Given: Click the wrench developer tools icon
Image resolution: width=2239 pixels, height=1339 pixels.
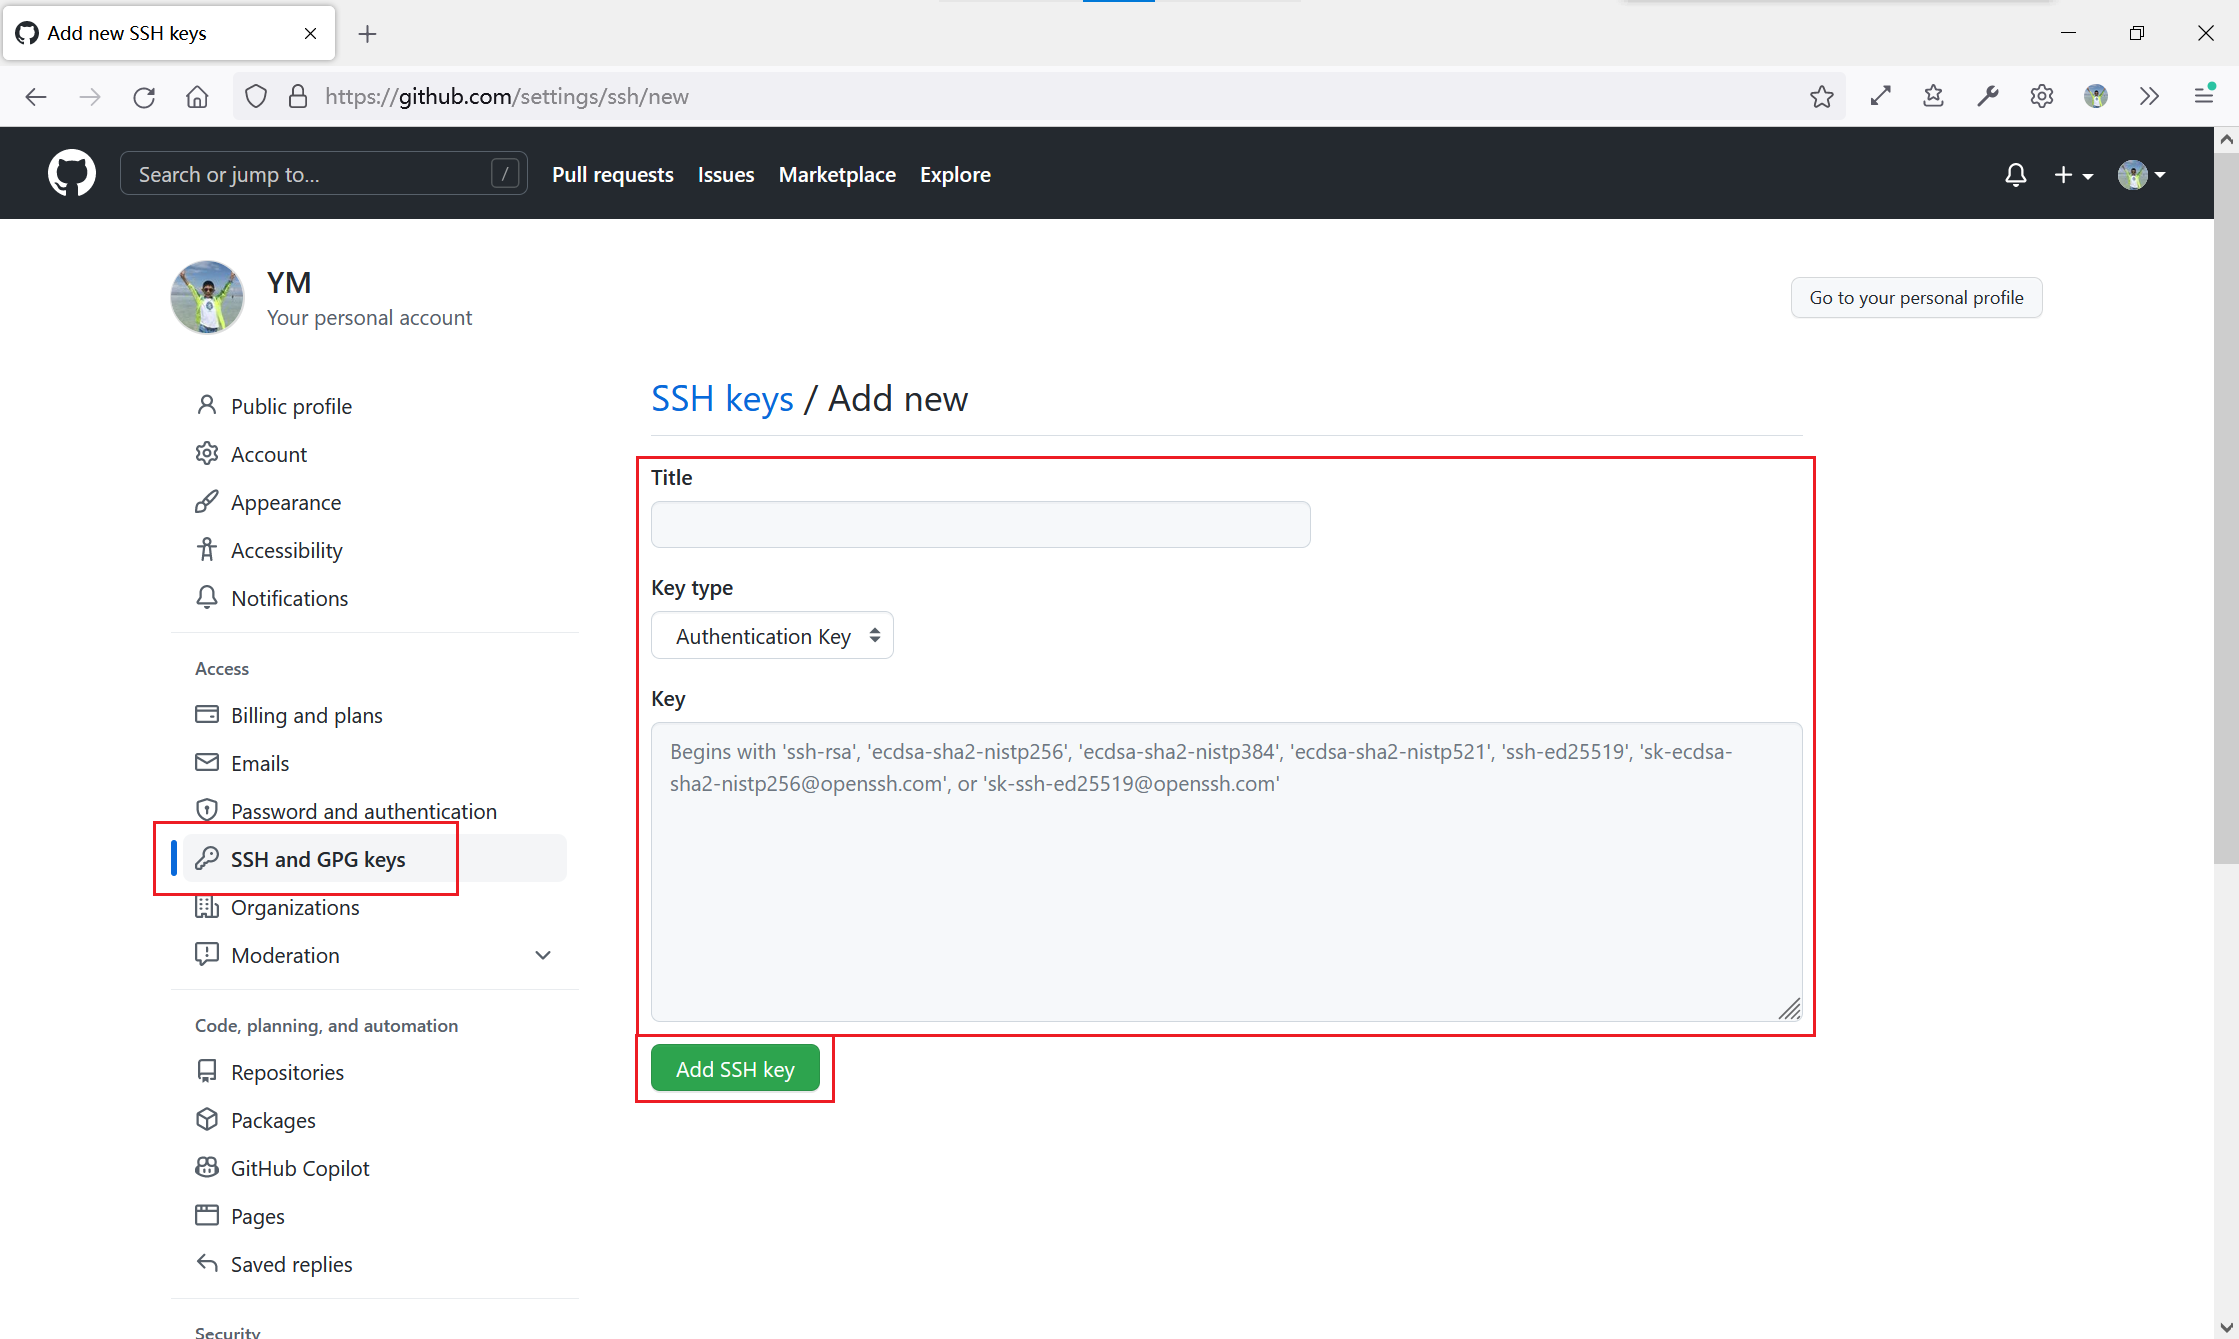Looking at the screenshot, I should (x=1987, y=96).
